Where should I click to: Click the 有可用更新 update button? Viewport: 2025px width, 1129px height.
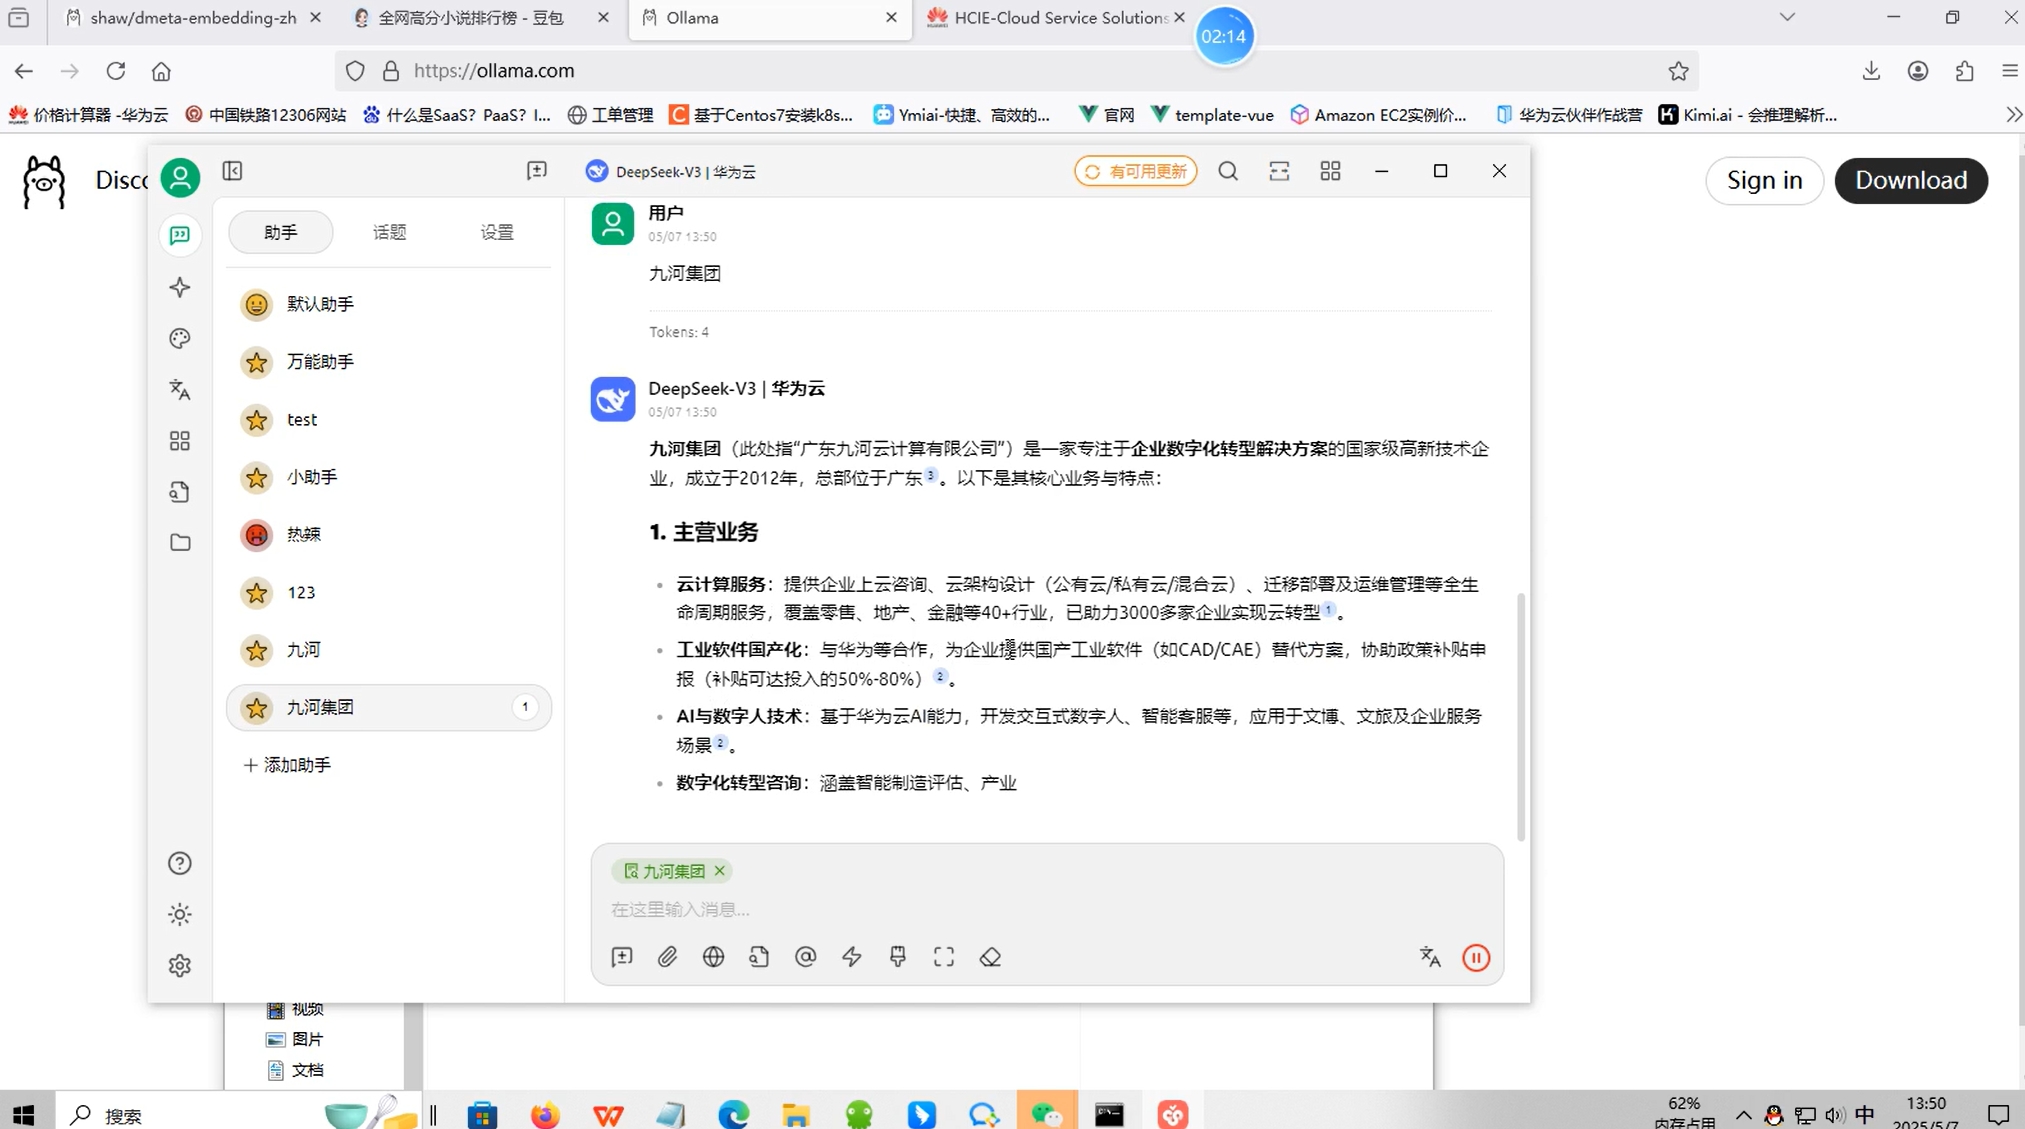[x=1135, y=171]
